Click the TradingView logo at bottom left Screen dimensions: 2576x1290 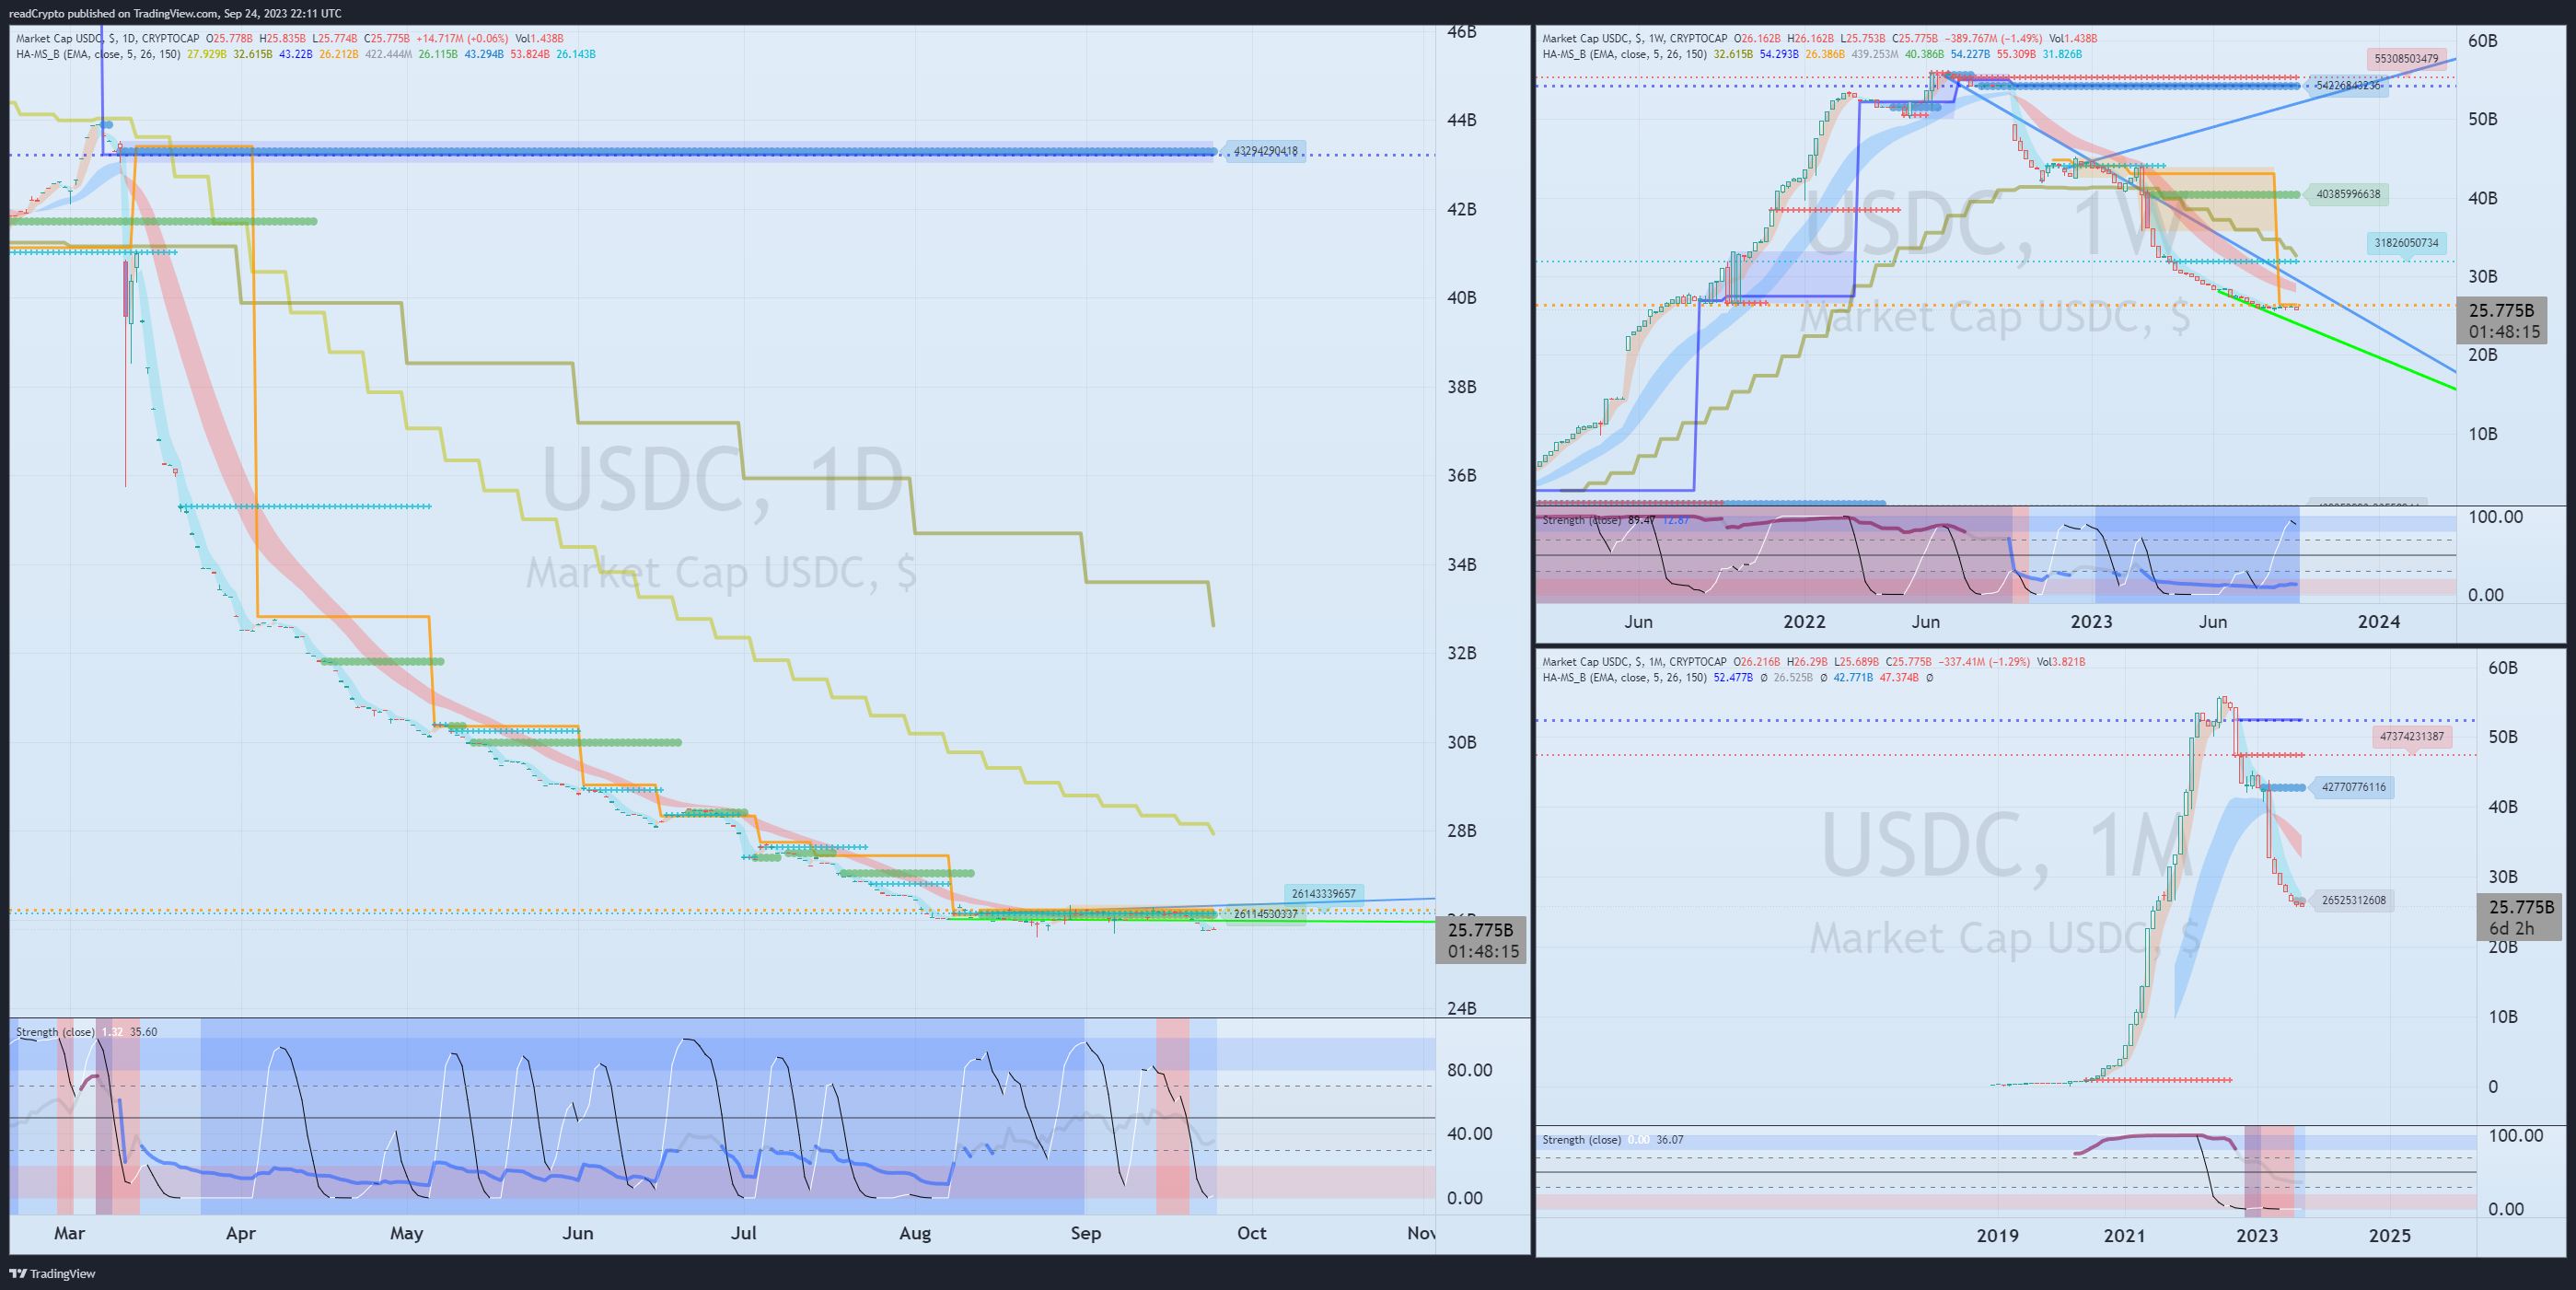(x=52, y=1273)
